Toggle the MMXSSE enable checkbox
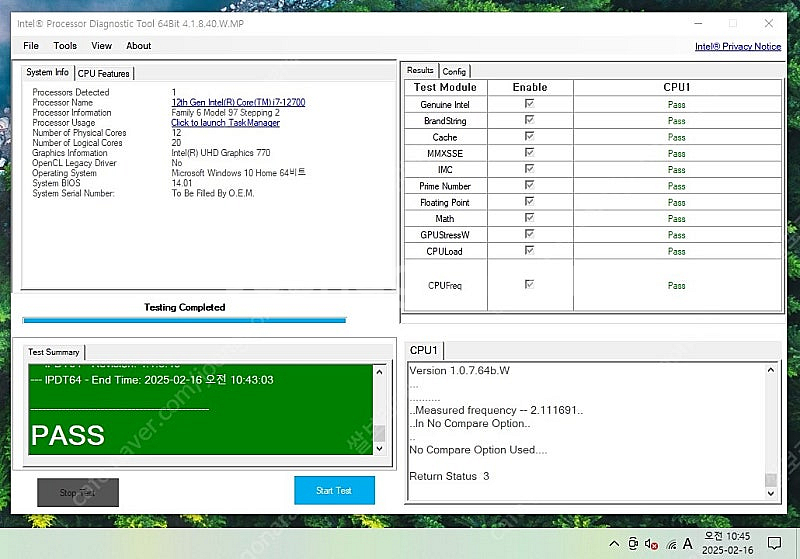 (x=530, y=153)
